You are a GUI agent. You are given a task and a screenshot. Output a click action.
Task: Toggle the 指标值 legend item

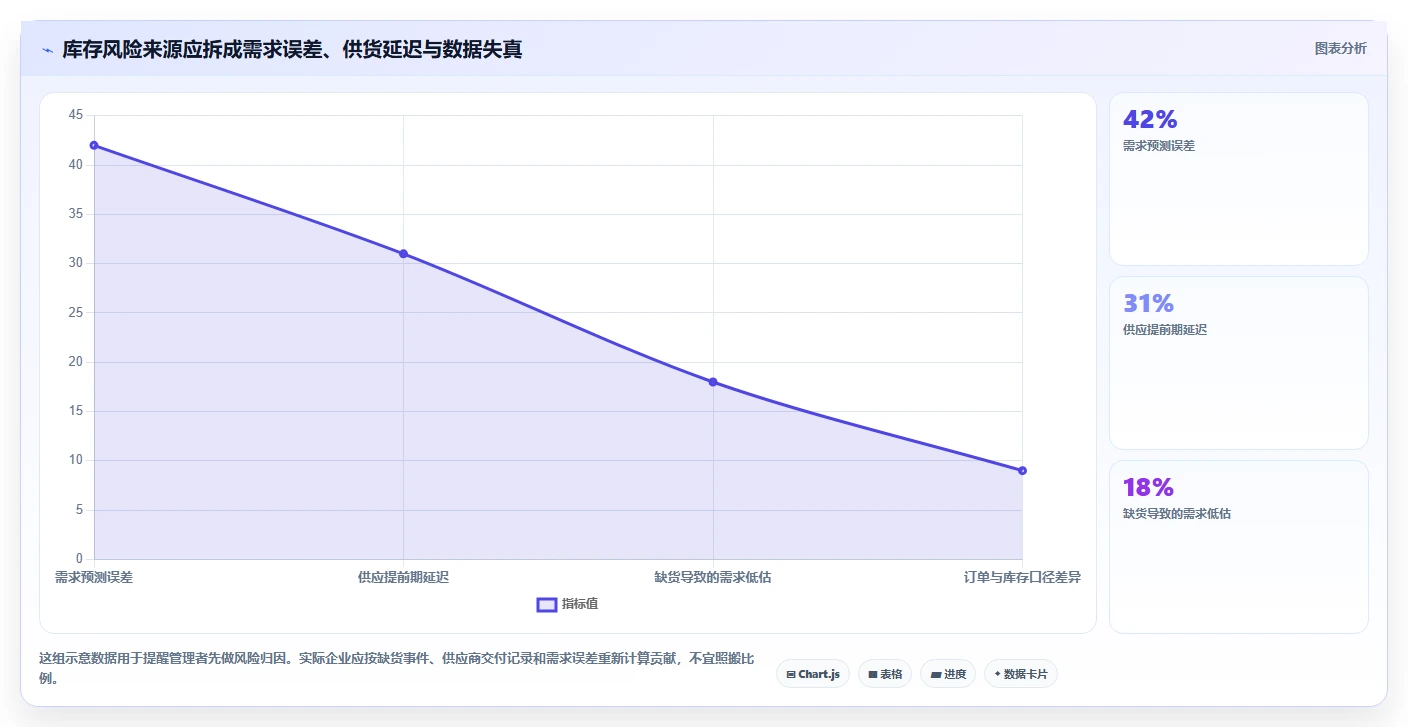pos(567,604)
